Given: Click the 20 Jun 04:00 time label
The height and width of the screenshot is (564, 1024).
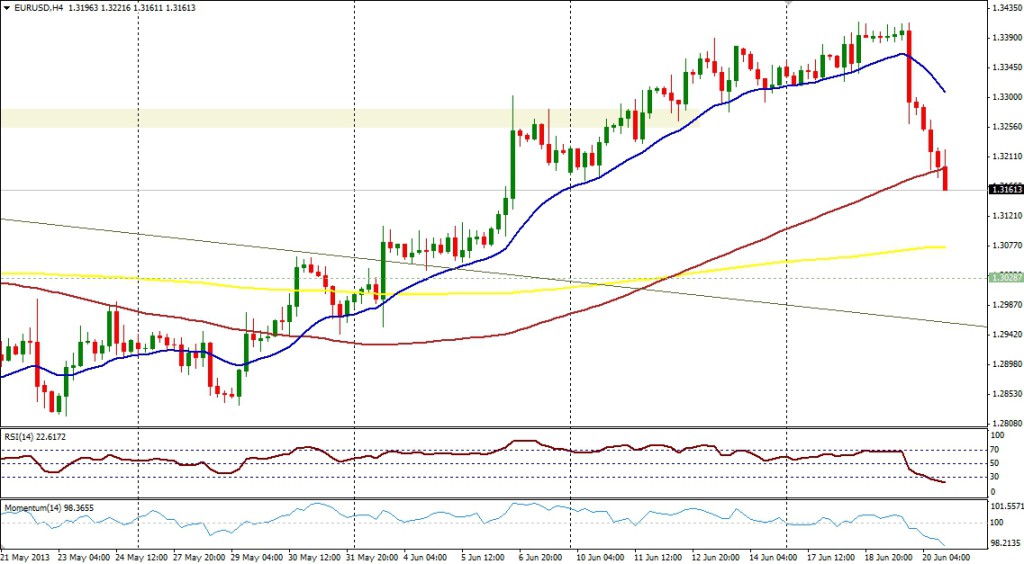Looking at the screenshot, I should pyautogui.click(x=944, y=555).
